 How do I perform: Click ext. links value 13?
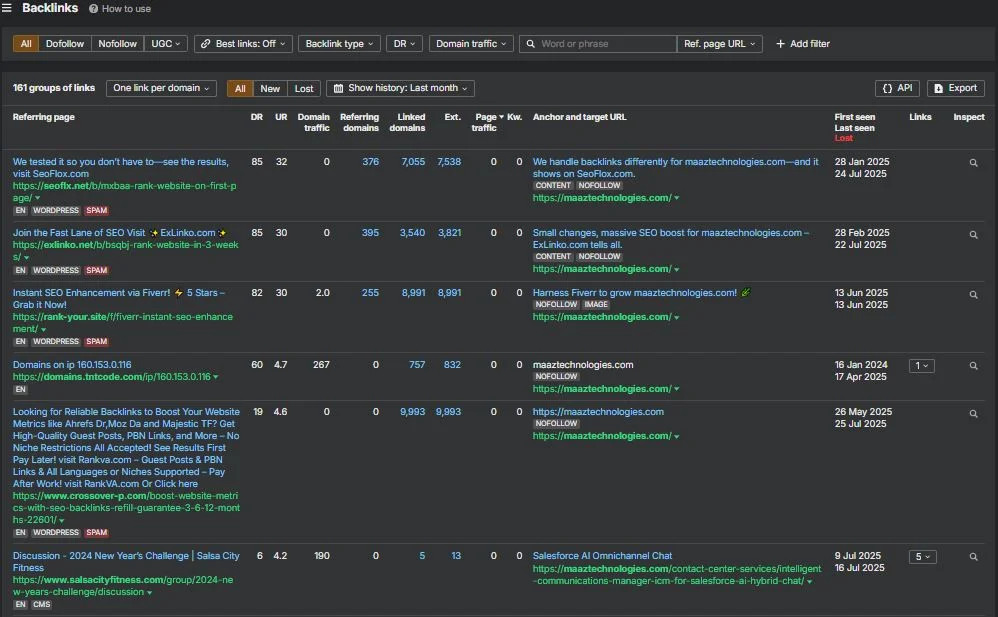pyautogui.click(x=456, y=556)
